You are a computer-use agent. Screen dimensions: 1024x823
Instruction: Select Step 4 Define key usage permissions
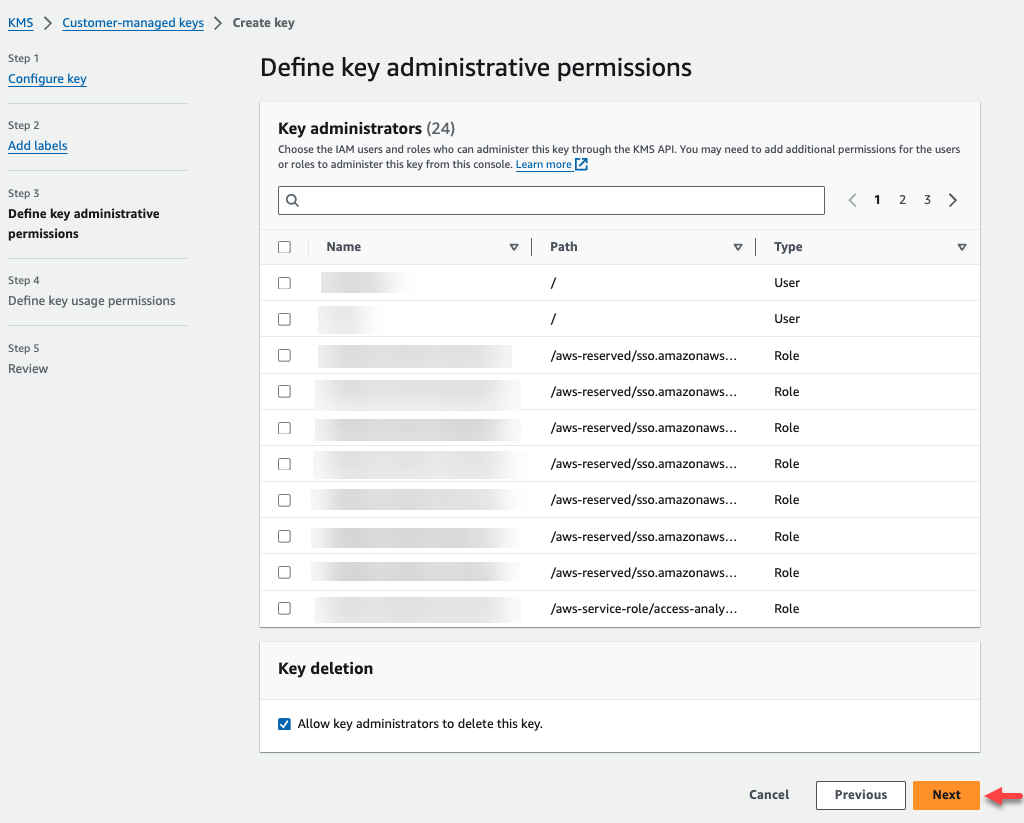[91, 300]
